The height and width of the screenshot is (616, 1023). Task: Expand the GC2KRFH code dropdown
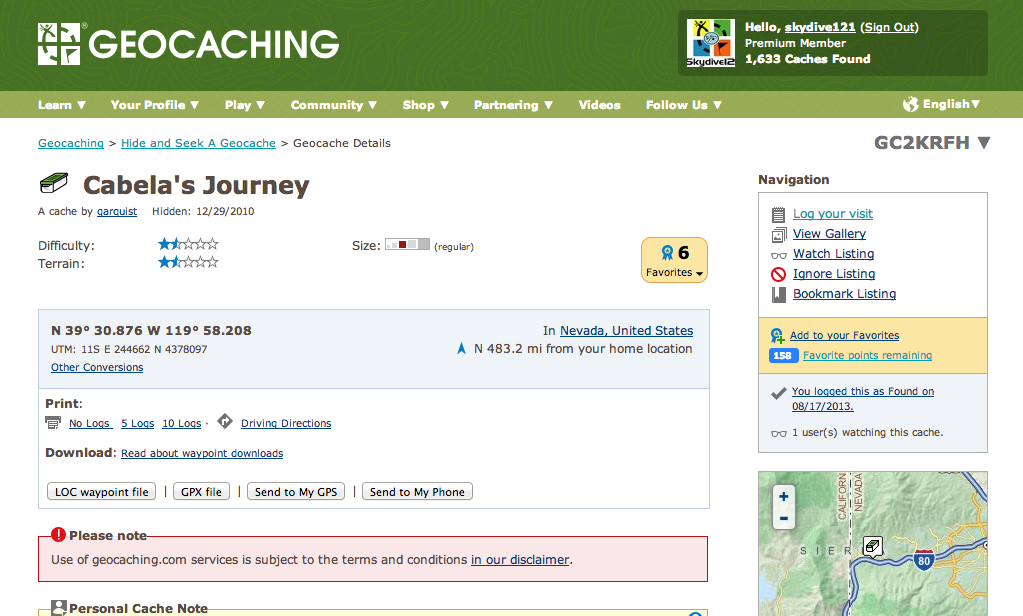tap(932, 142)
